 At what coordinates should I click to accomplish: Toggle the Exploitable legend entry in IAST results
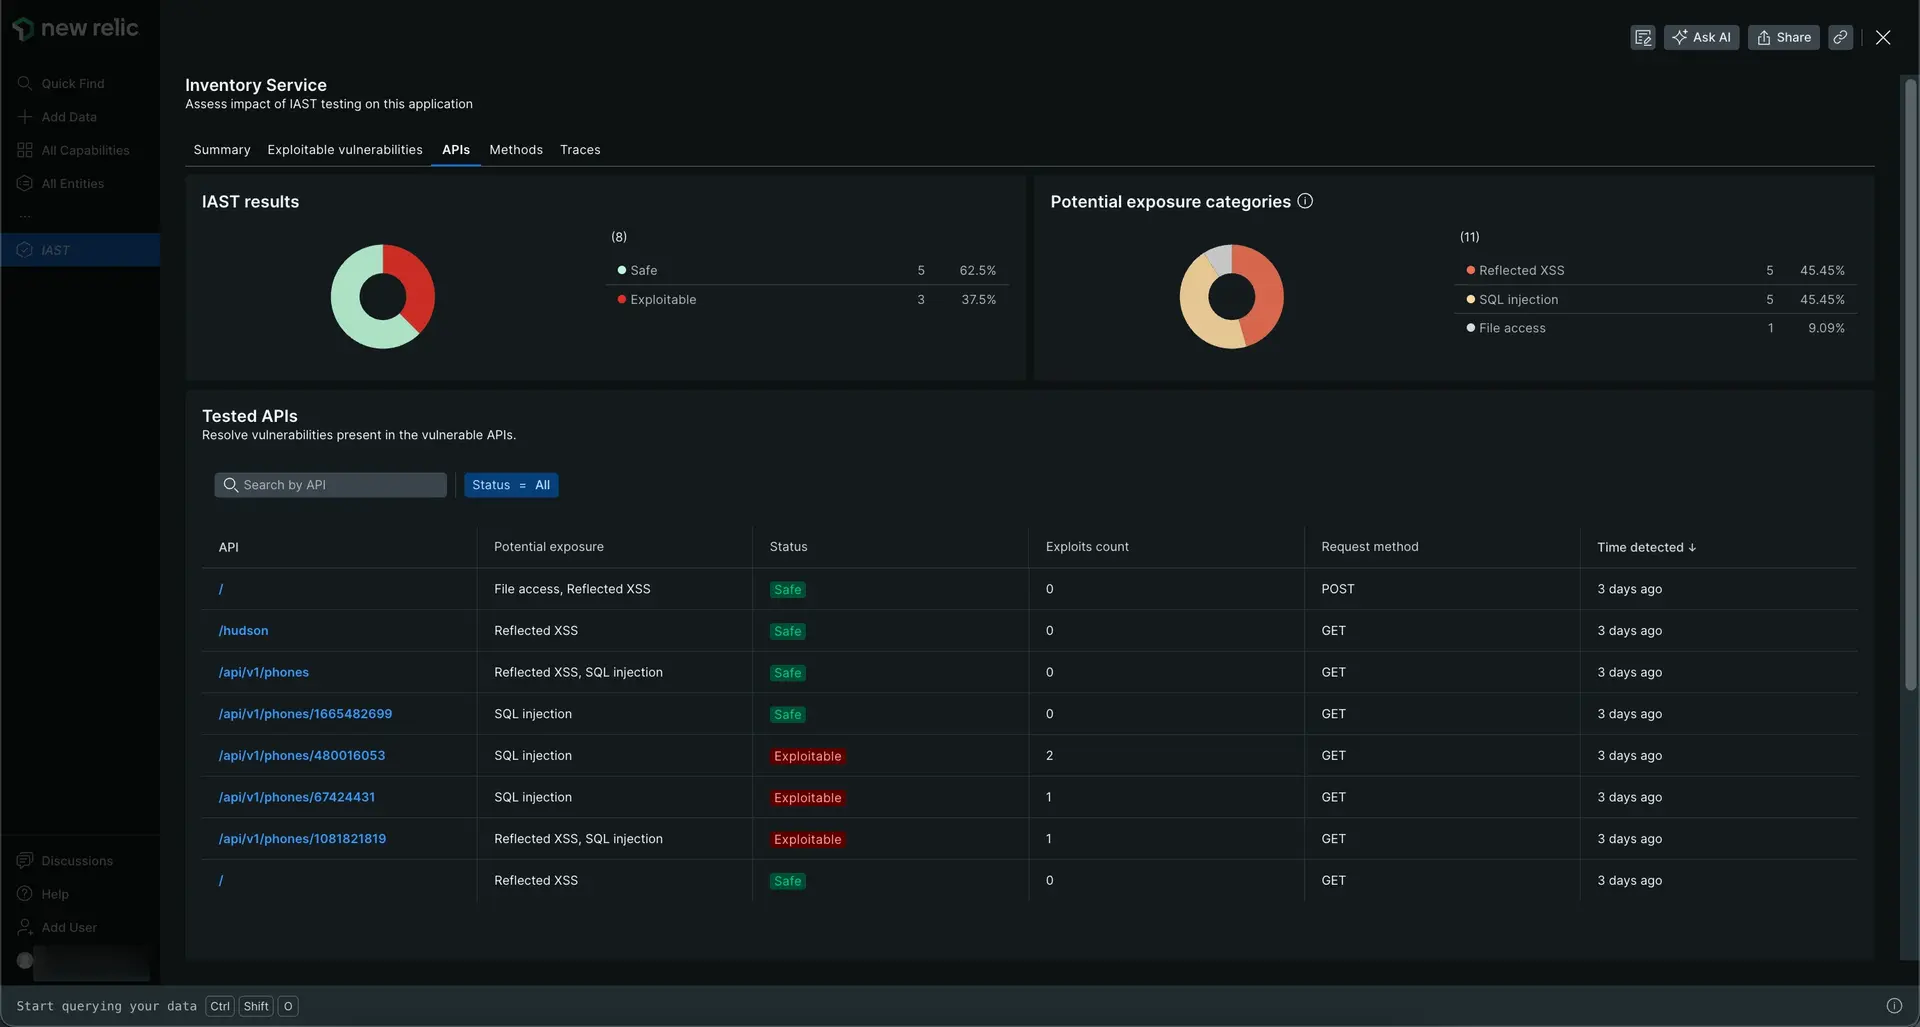tap(662, 300)
